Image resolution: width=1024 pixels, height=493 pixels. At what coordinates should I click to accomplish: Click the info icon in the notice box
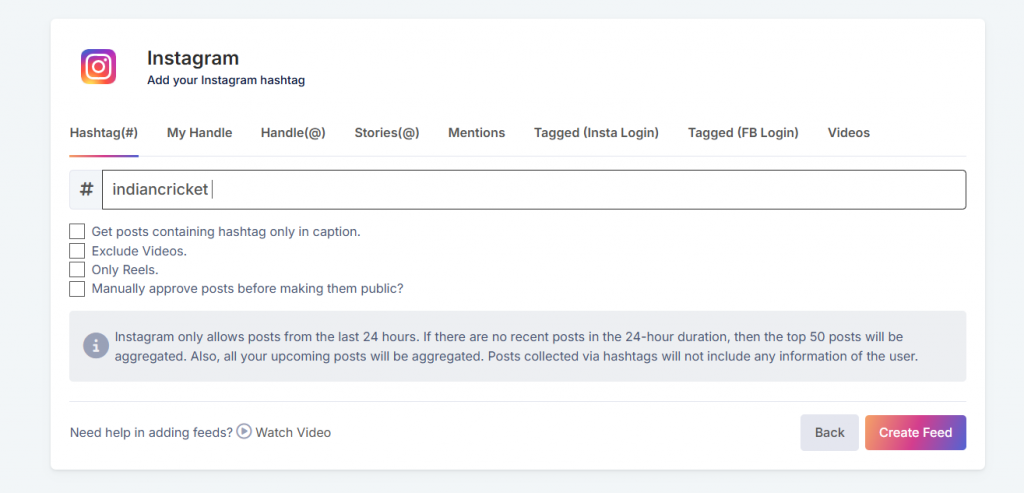pyautogui.click(x=96, y=346)
